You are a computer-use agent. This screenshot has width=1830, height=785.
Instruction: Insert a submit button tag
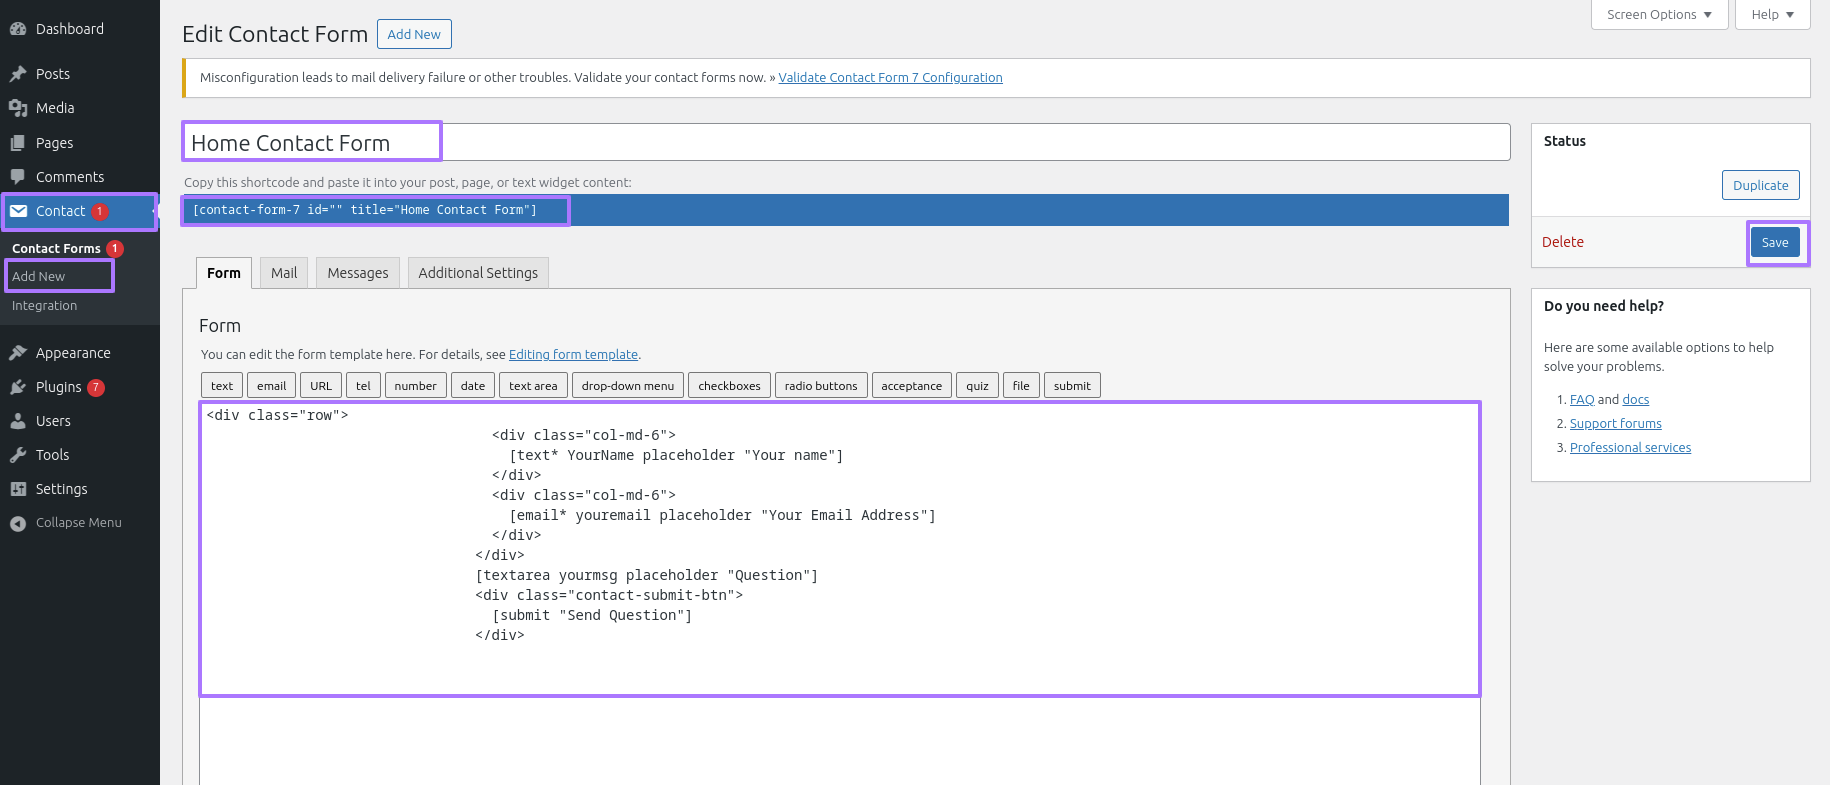[x=1072, y=386]
